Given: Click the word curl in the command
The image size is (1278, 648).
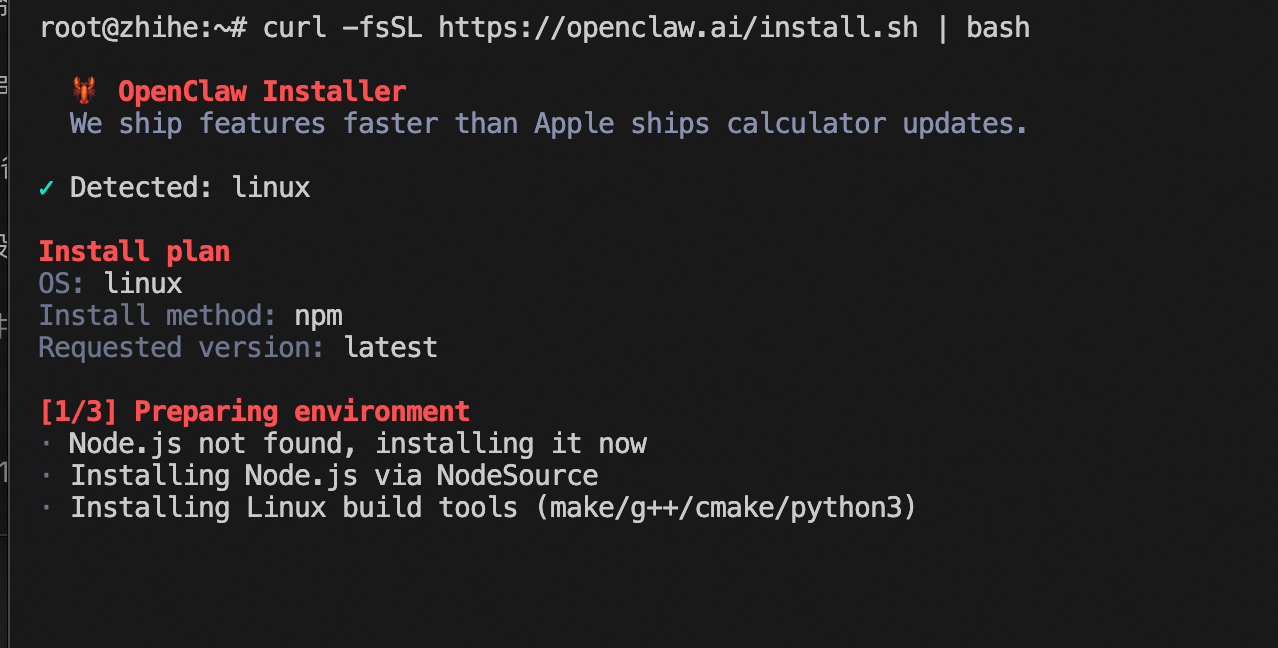Looking at the screenshot, I should pyautogui.click(x=295, y=27).
